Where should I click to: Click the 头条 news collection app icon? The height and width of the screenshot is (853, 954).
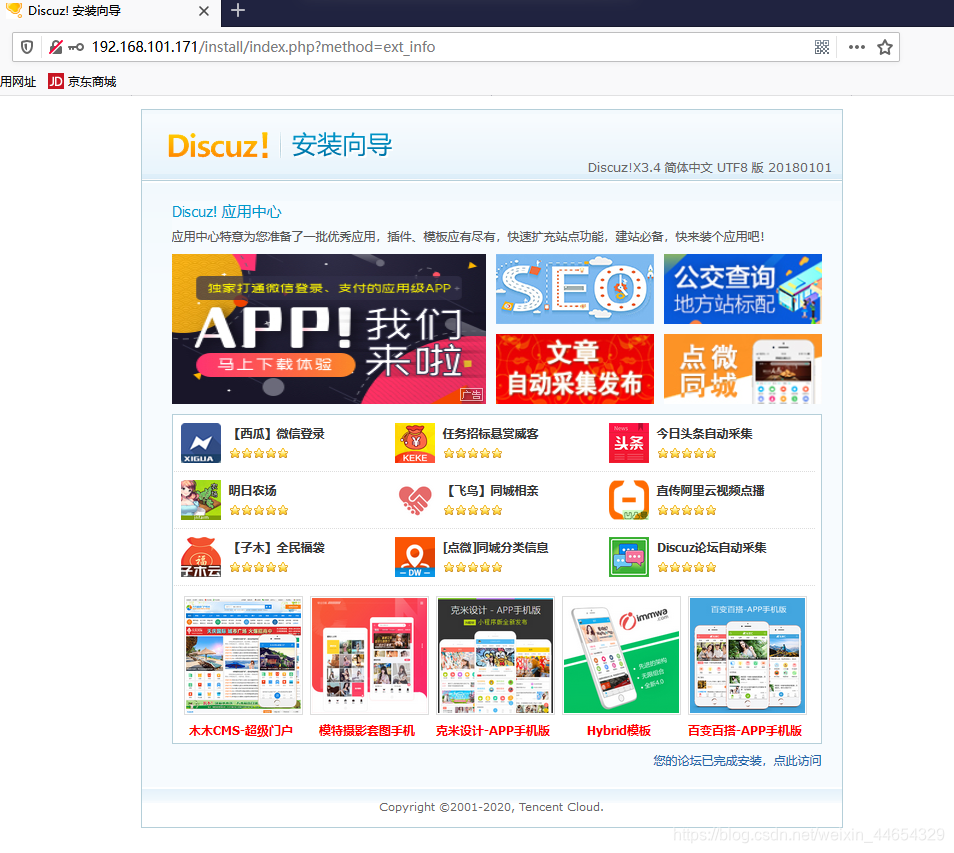coord(628,443)
